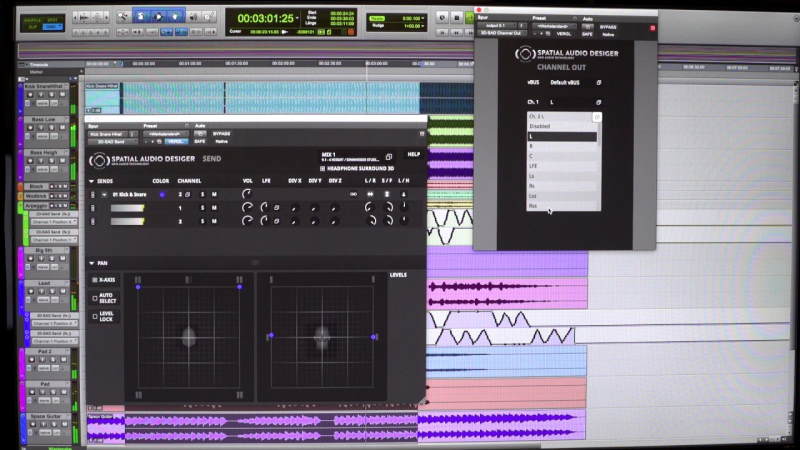Viewport: 800px width, 450px height.
Task: Select R in channel list
Action: click(x=561, y=146)
